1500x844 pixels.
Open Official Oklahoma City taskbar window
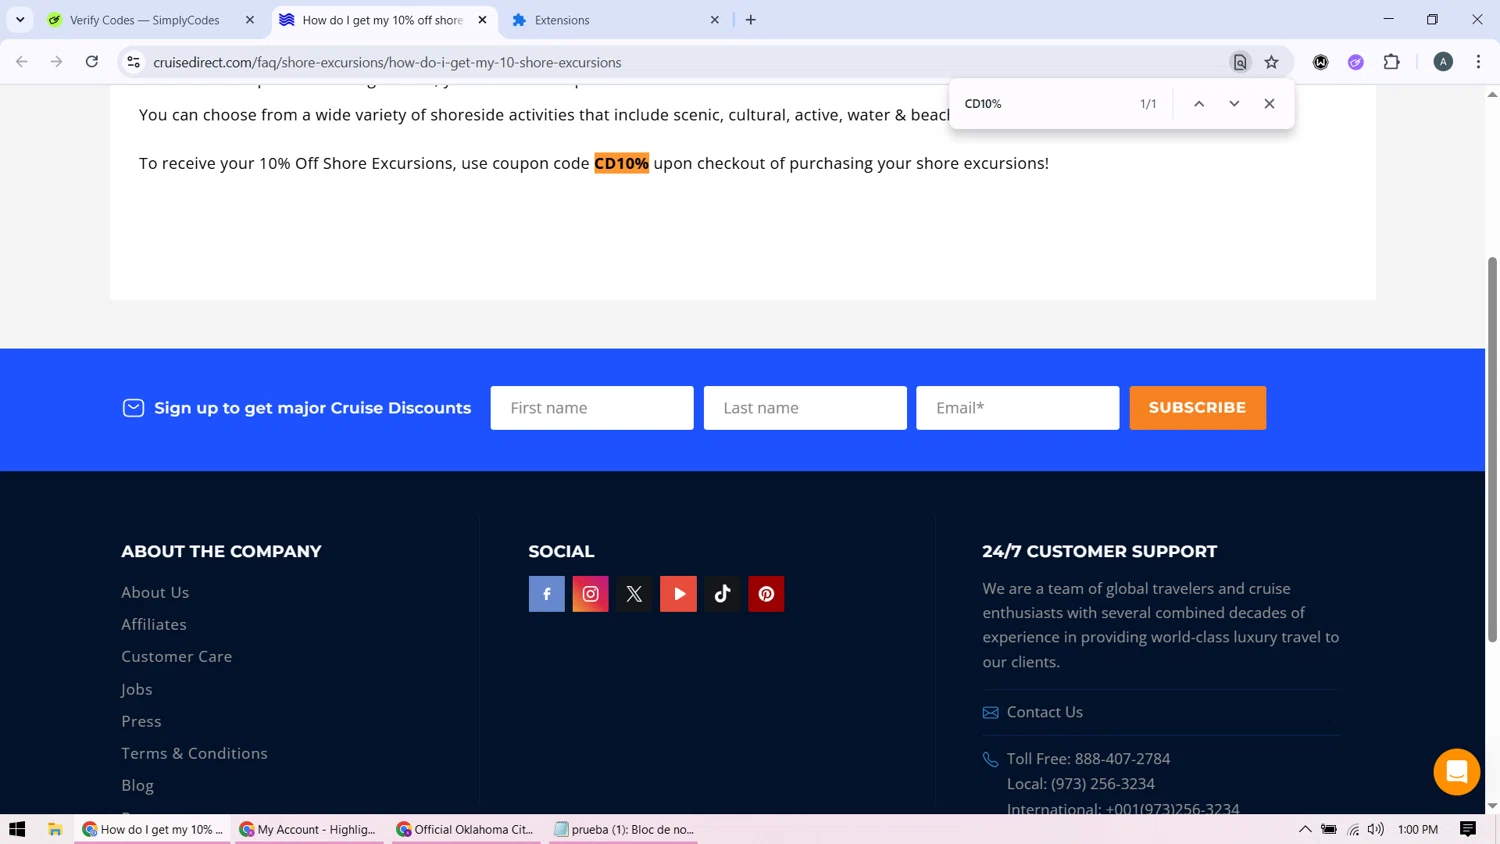point(468,829)
